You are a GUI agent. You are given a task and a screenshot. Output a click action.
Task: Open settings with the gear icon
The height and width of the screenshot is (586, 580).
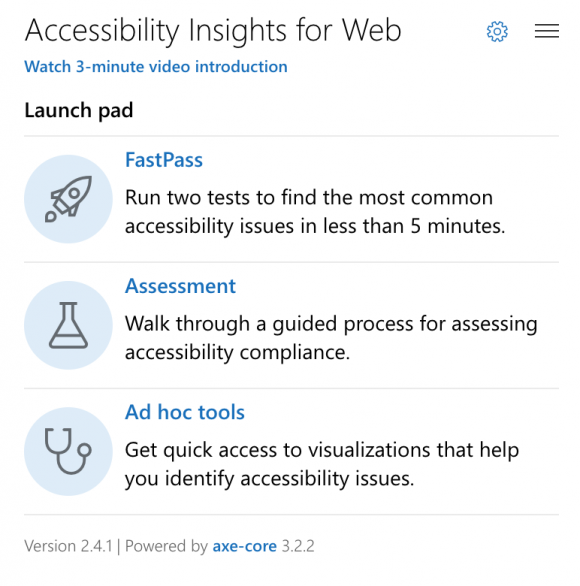pos(497,31)
